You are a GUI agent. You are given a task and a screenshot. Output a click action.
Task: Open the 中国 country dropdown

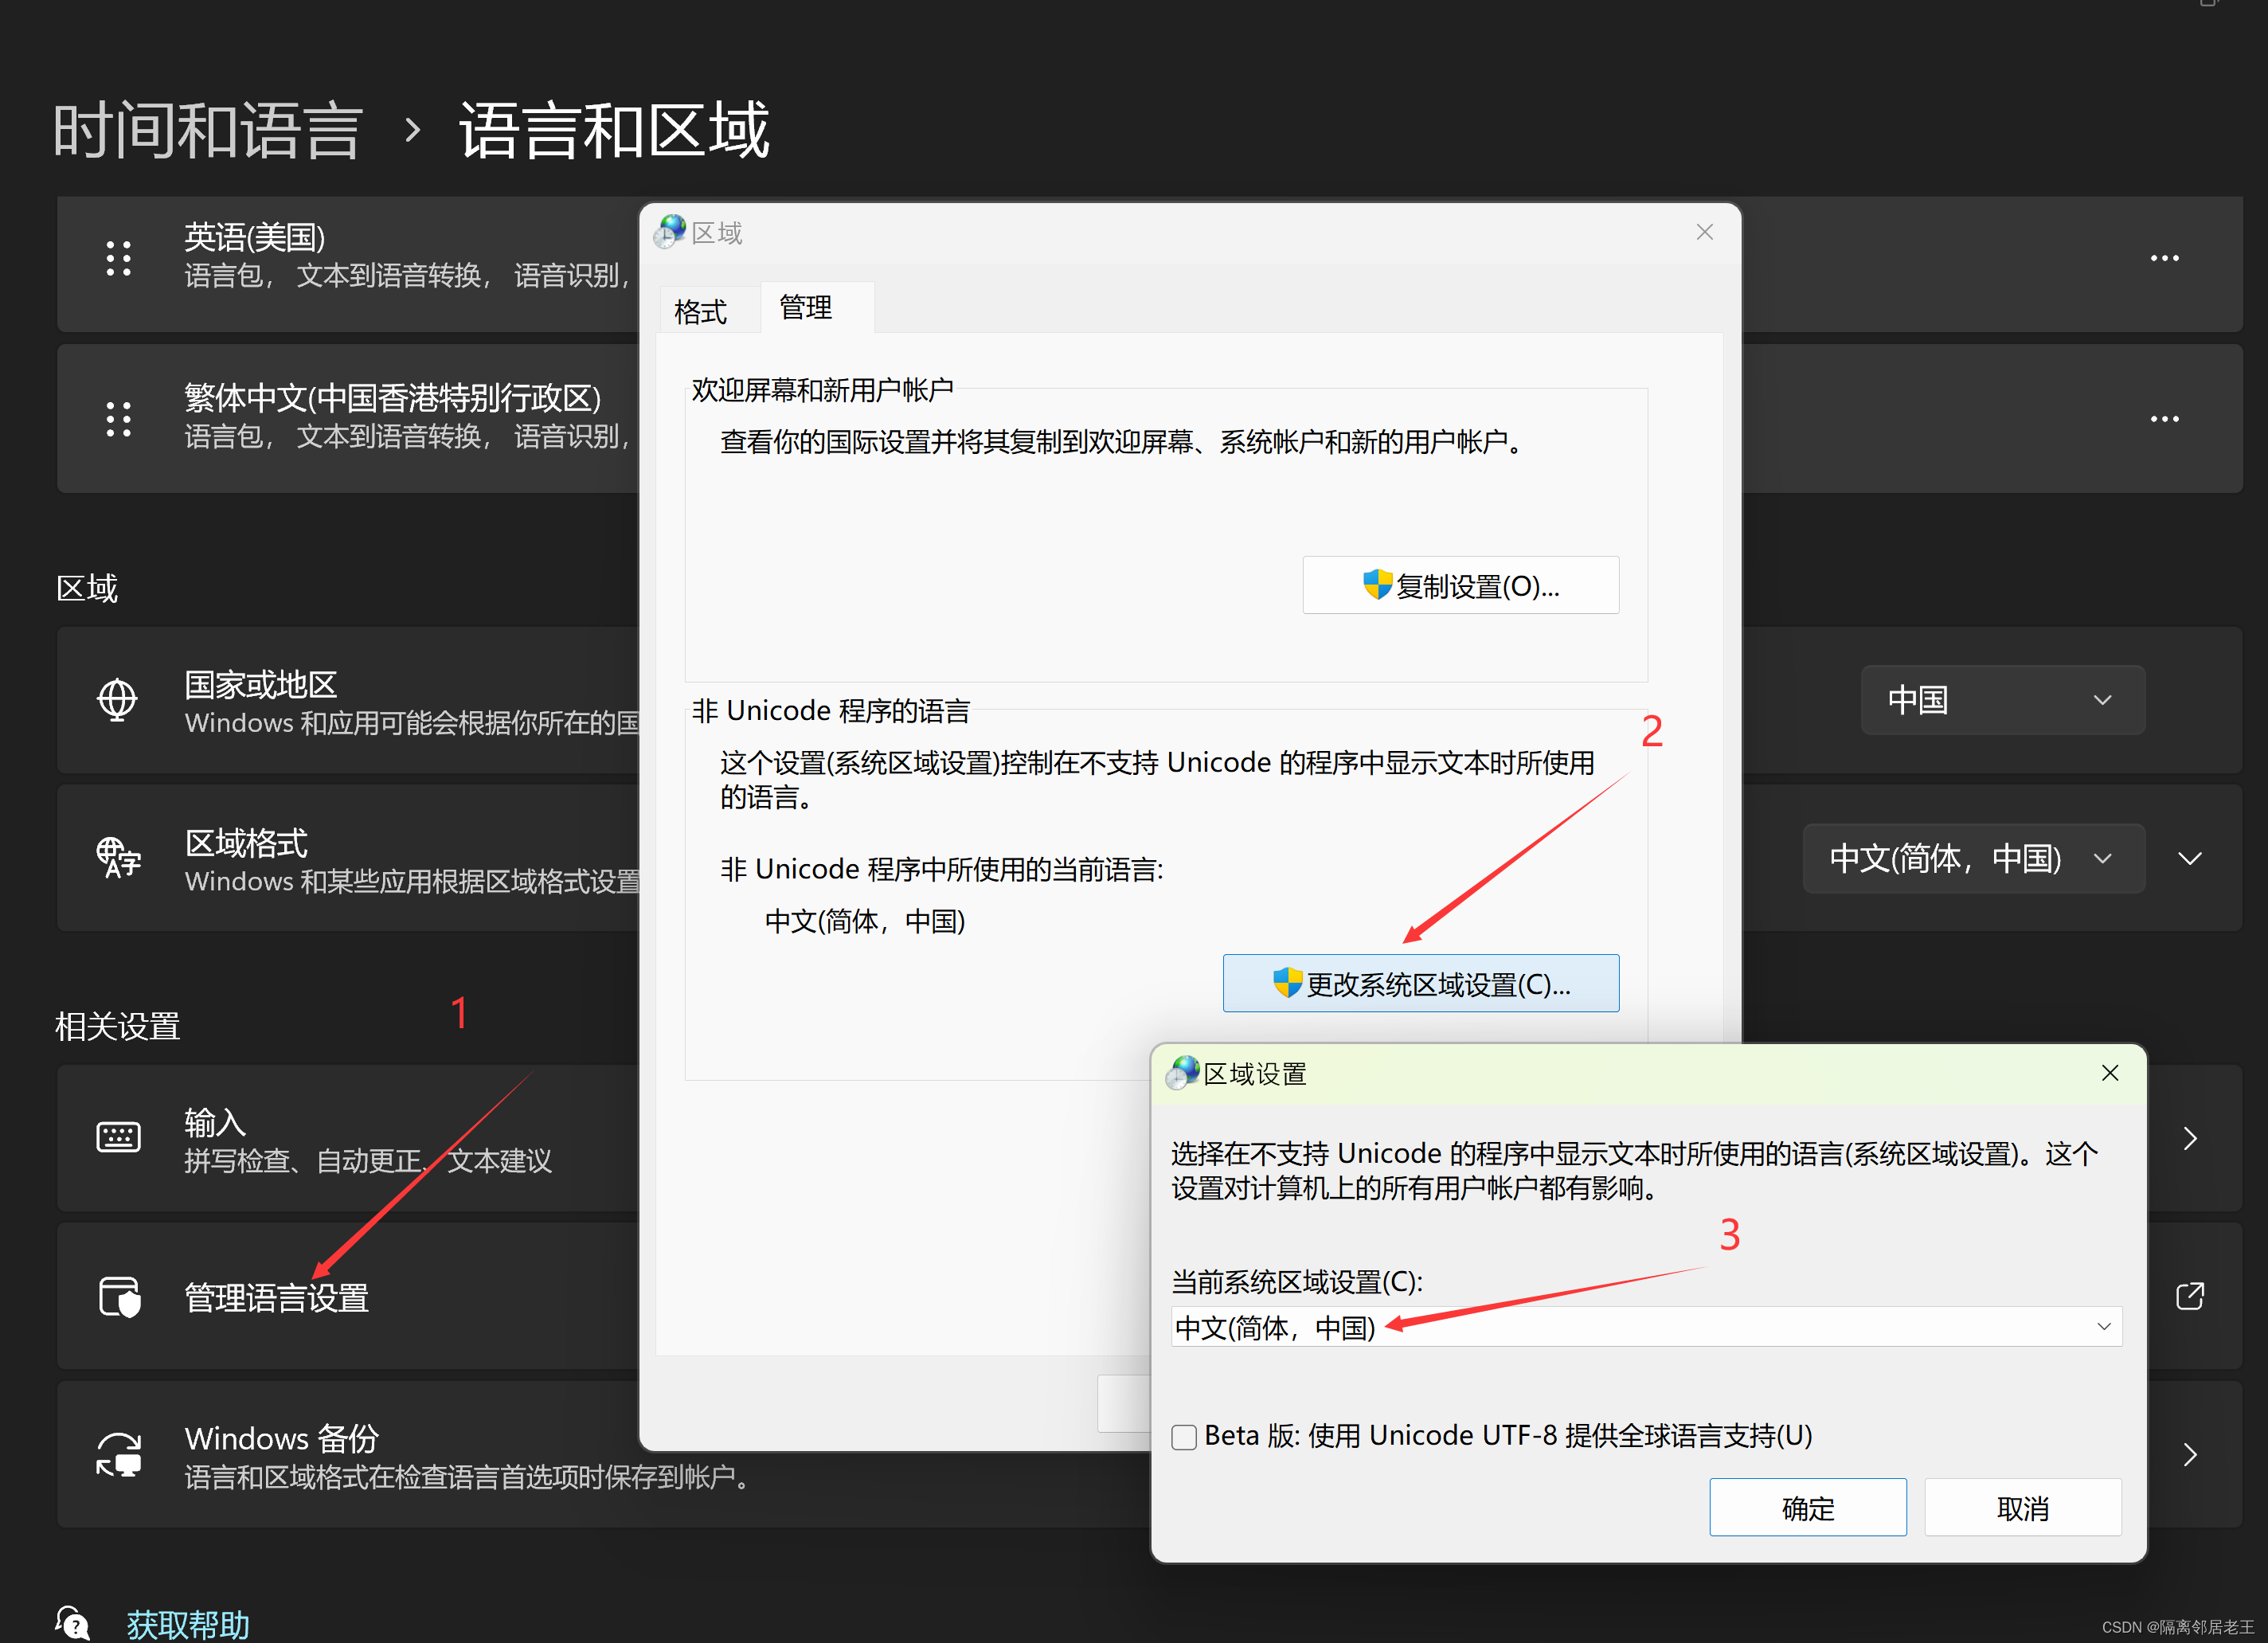[2002, 700]
